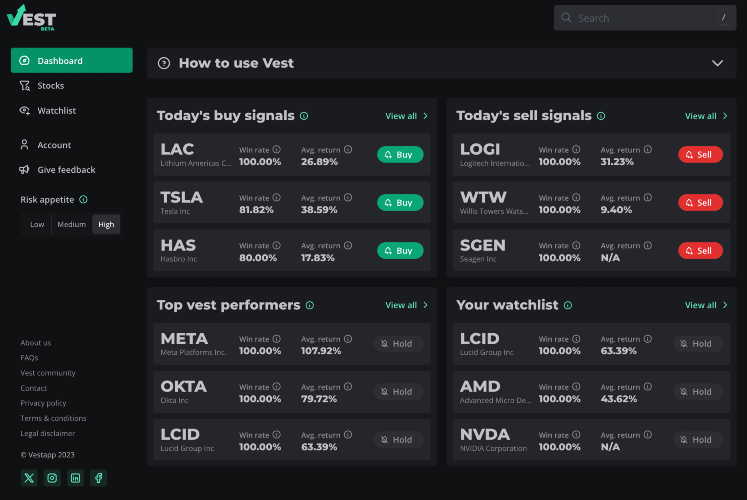
Task: Set risk appetite to Low
Action: 37,224
